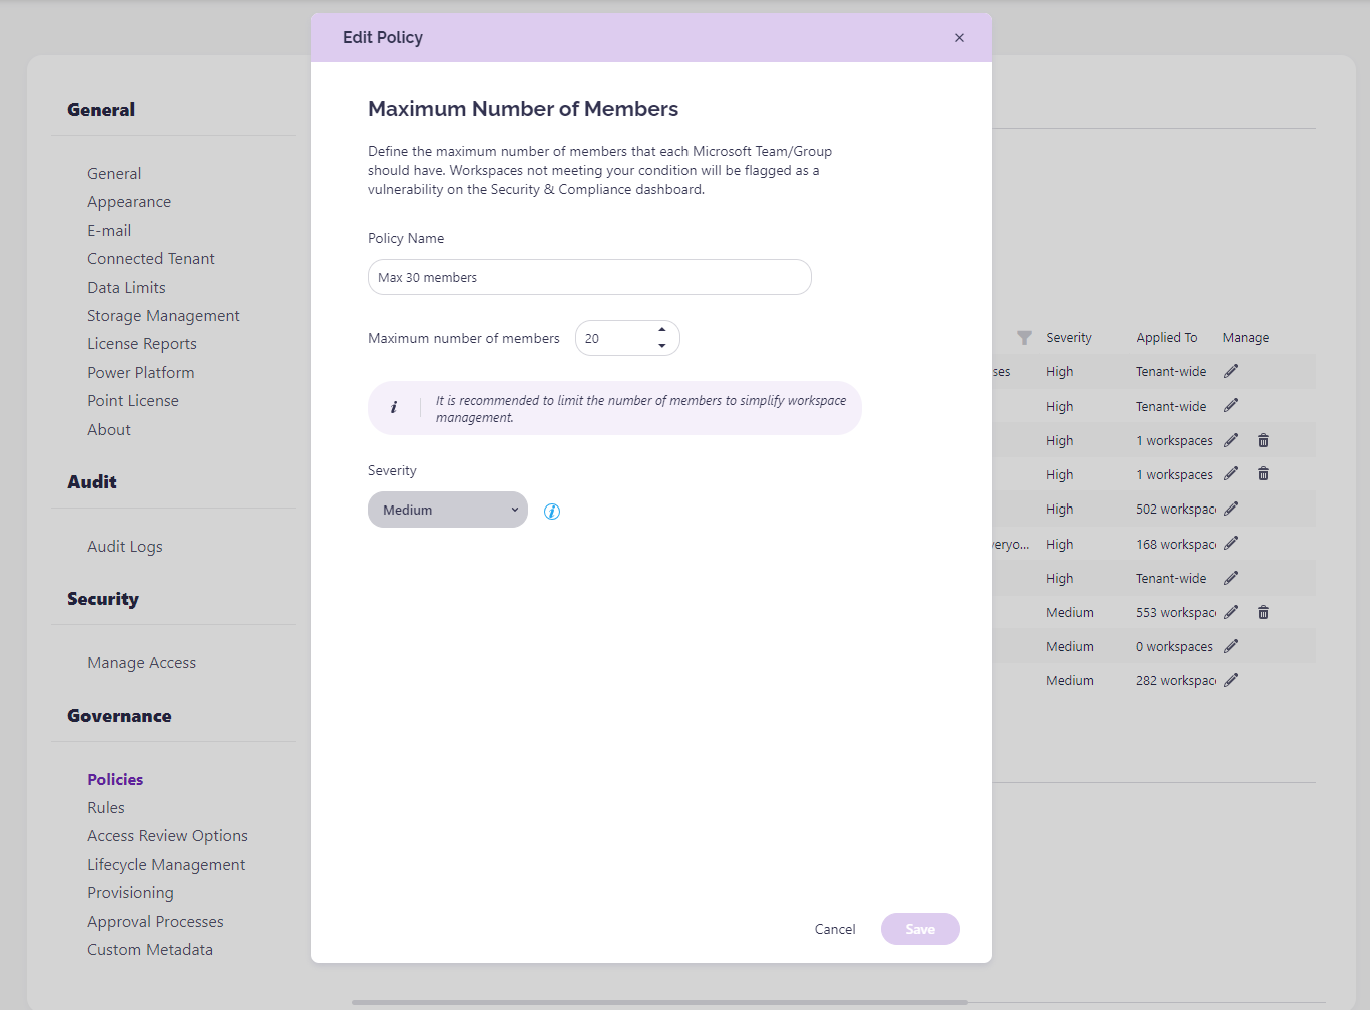Edit the policy applied to 168 workspaces
The image size is (1370, 1010).
tap(1231, 543)
